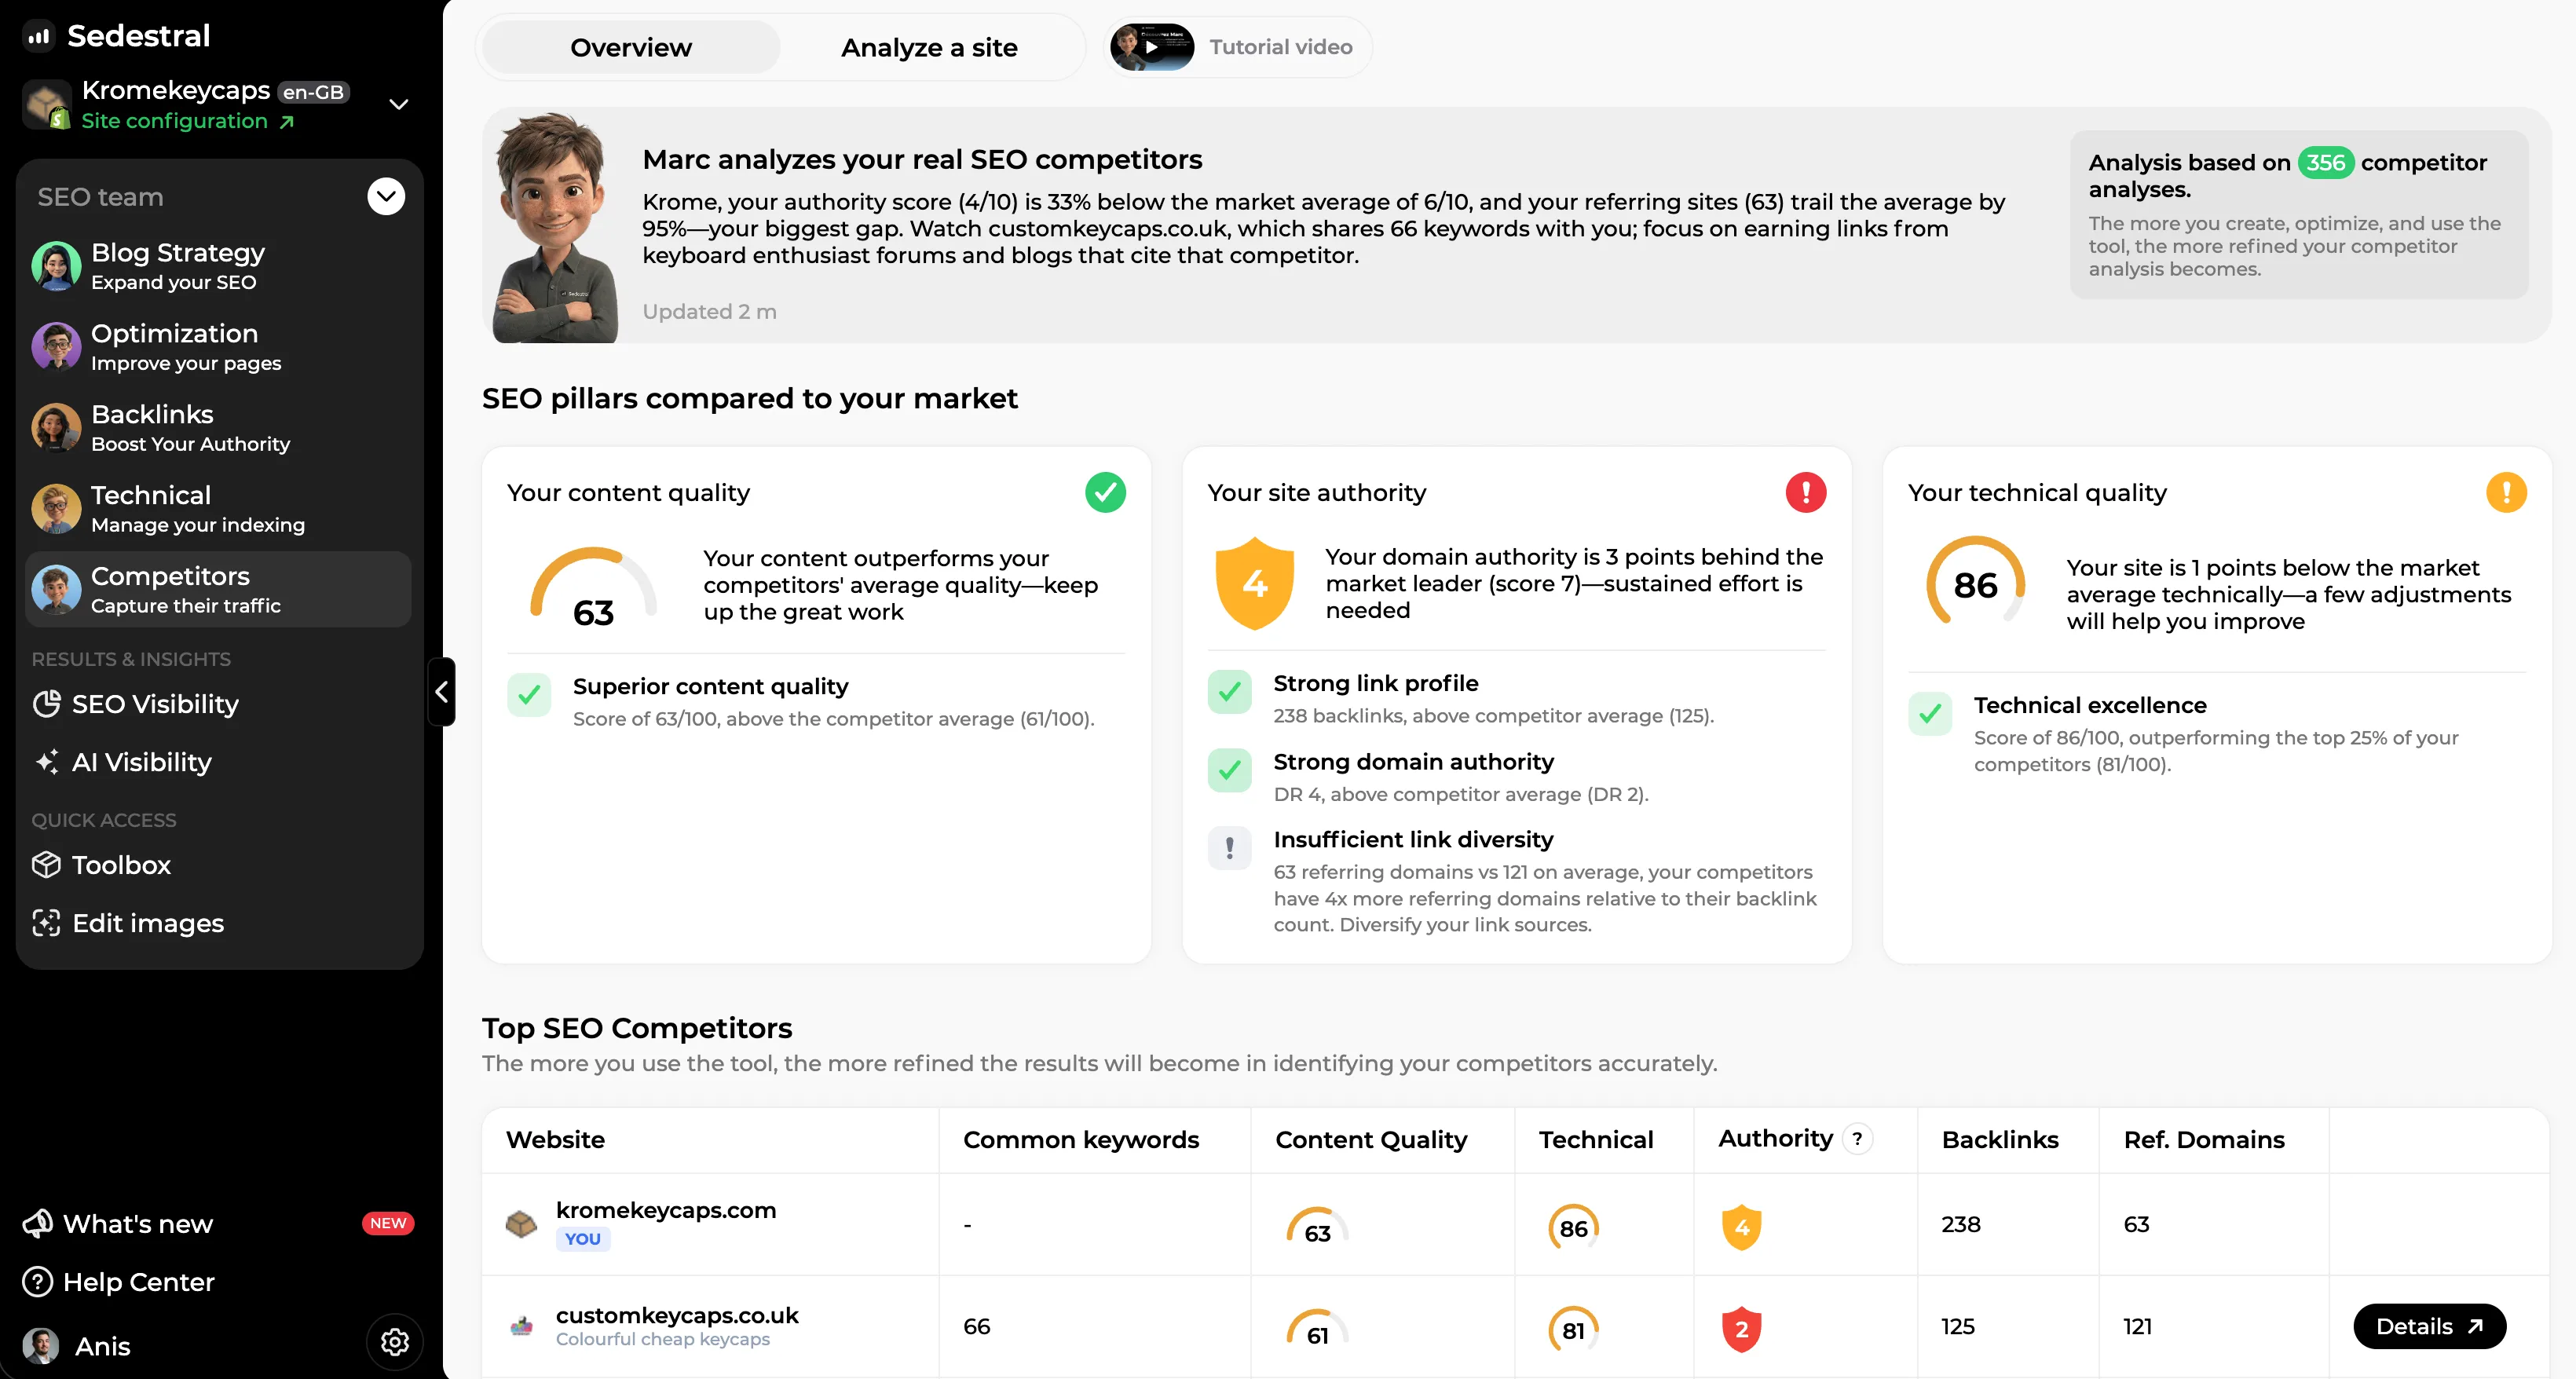Click the Competitors avatar icon

(56, 590)
